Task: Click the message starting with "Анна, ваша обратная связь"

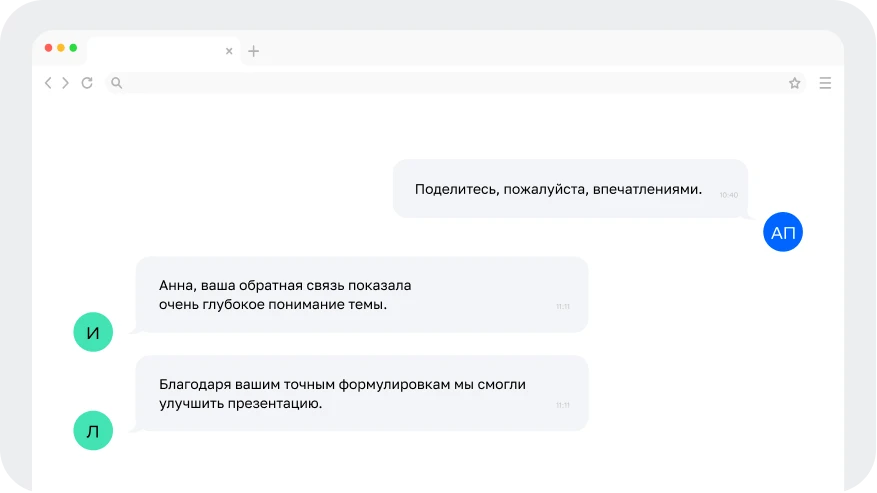Action: pyautogui.click(x=285, y=295)
